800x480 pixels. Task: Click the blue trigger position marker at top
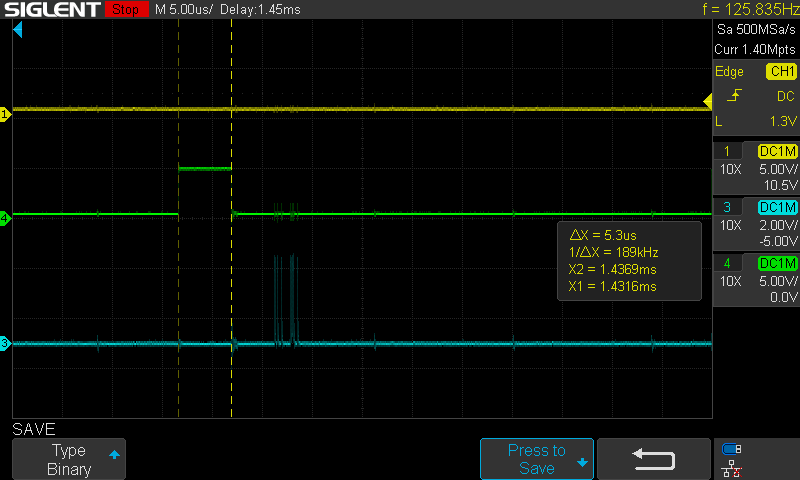(x=17, y=33)
